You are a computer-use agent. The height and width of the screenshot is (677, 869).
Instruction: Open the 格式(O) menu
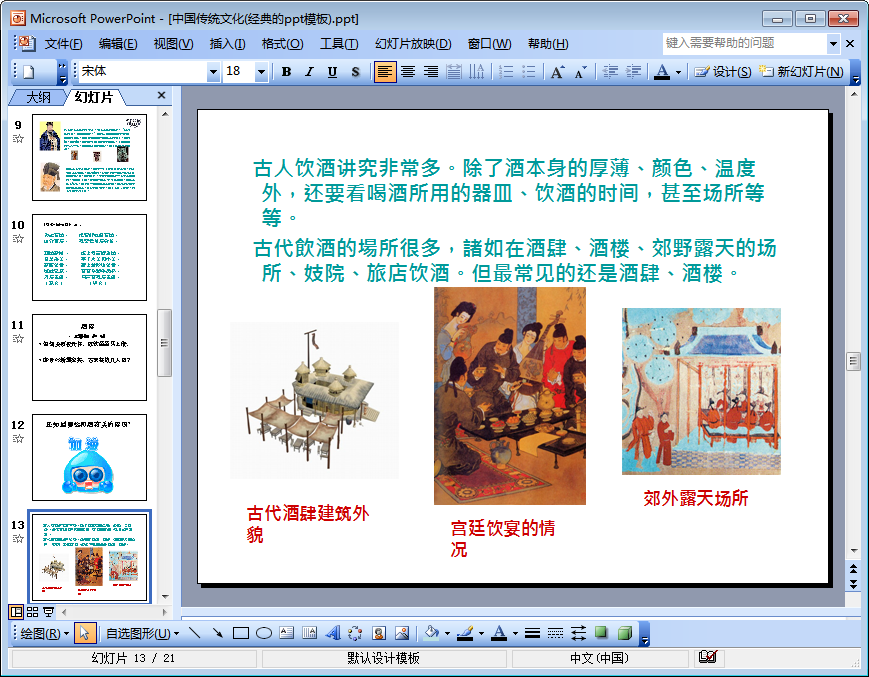tap(283, 44)
